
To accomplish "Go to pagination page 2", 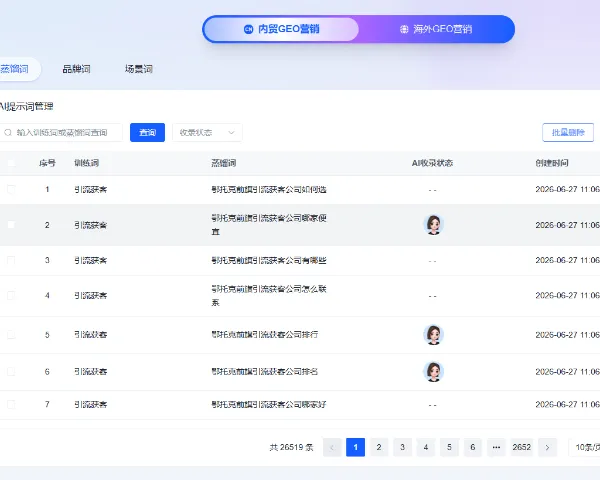I will 379,447.
